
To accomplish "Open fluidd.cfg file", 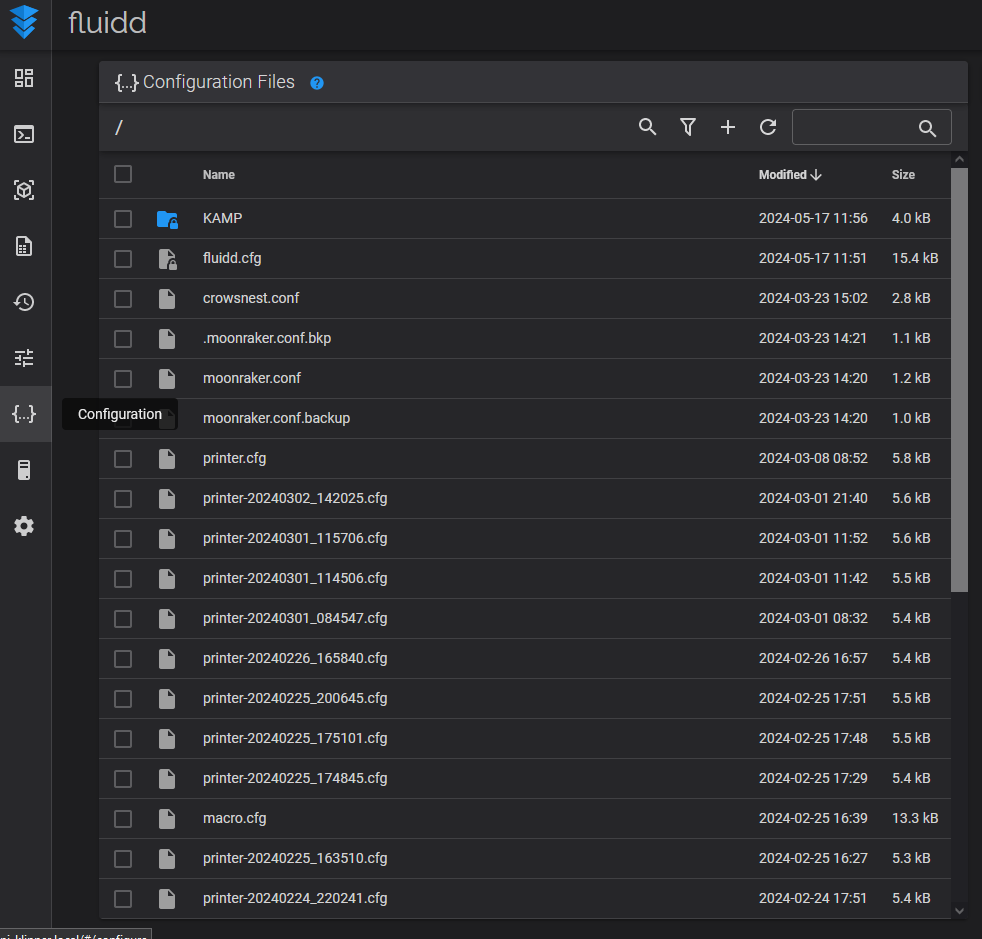I will point(232,258).
